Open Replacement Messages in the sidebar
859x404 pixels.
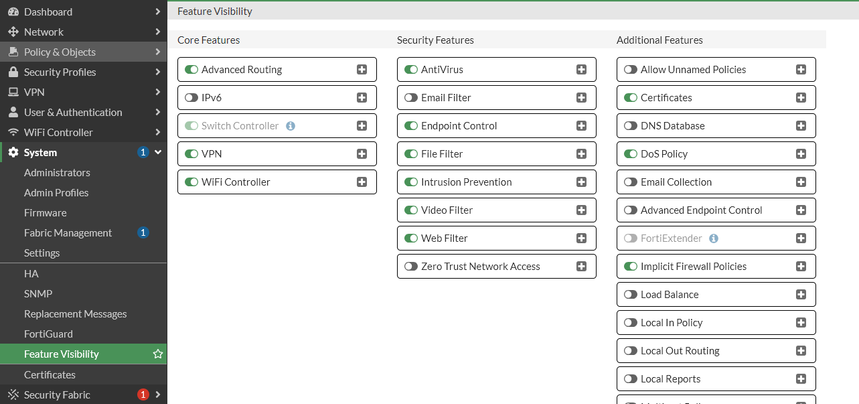click(75, 314)
